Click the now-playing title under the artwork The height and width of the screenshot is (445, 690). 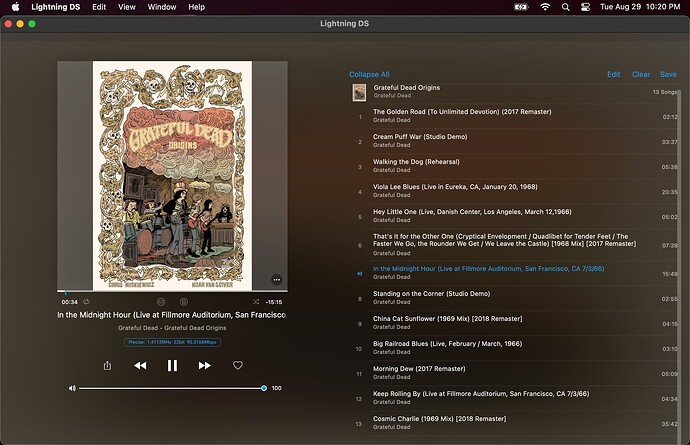pyautogui.click(x=172, y=315)
